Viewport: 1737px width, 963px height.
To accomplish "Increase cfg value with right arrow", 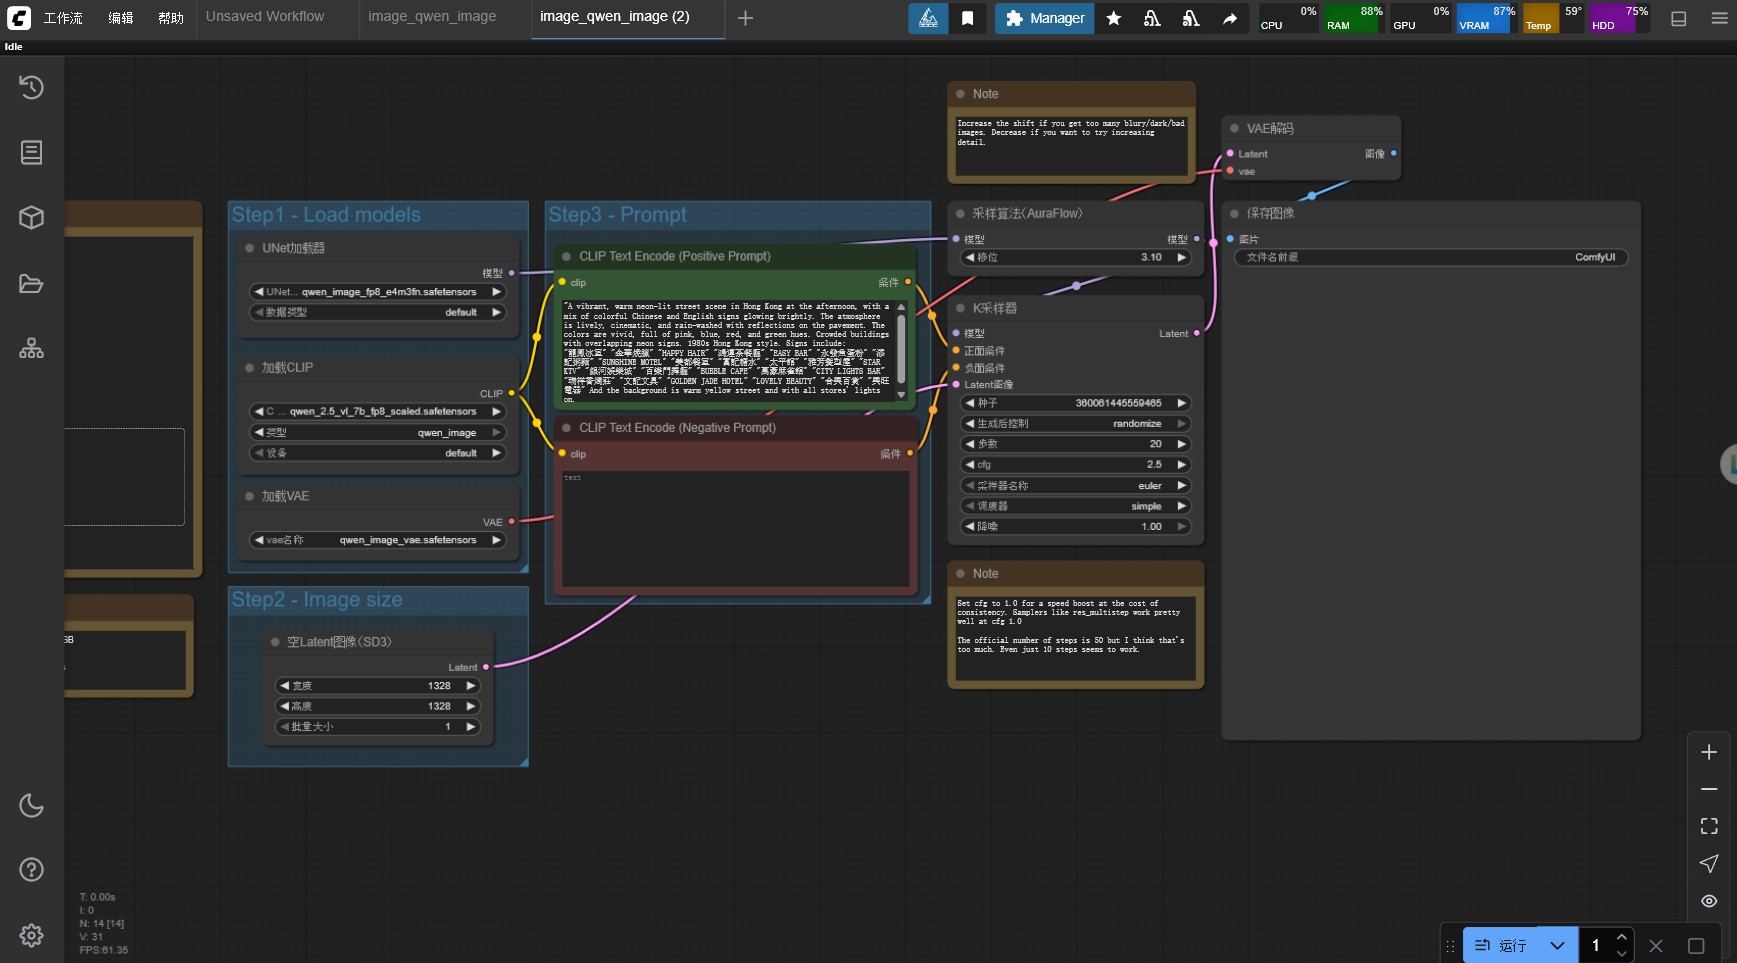I will click(1181, 464).
